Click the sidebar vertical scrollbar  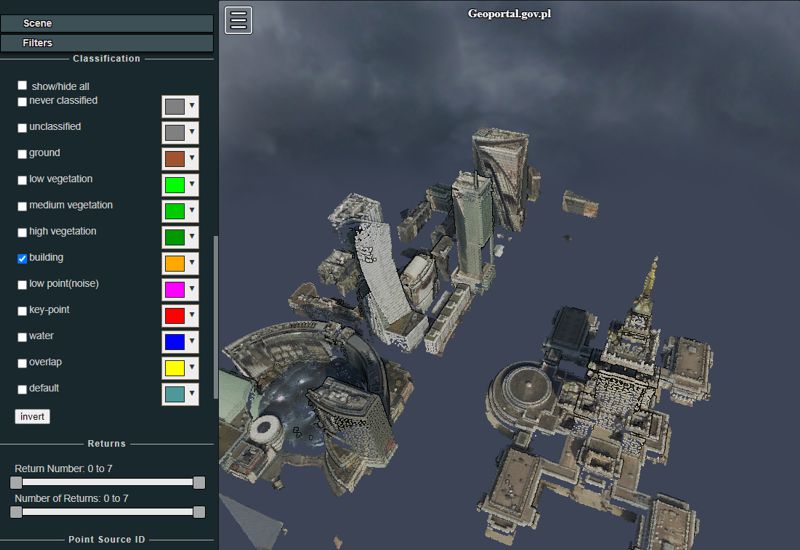(x=216, y=316)
